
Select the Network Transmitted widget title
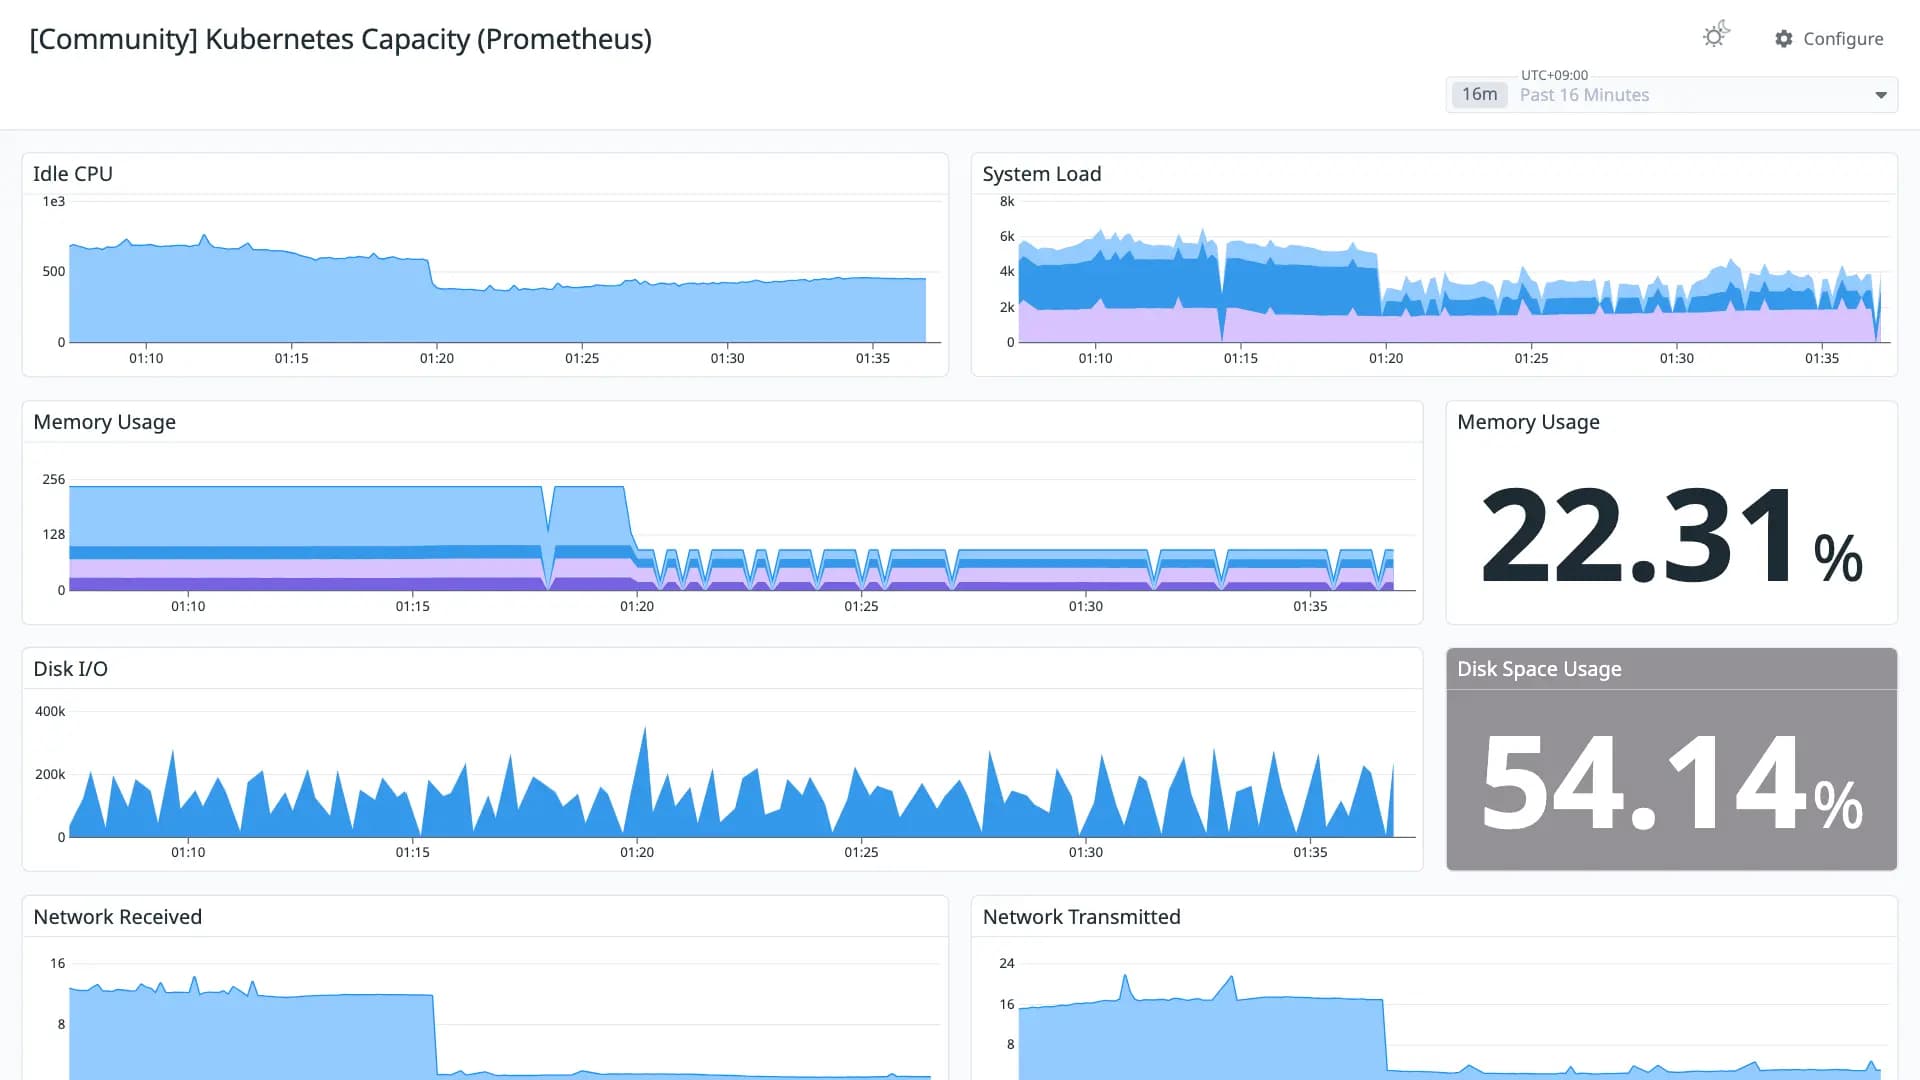click(x=1082, y=917)
